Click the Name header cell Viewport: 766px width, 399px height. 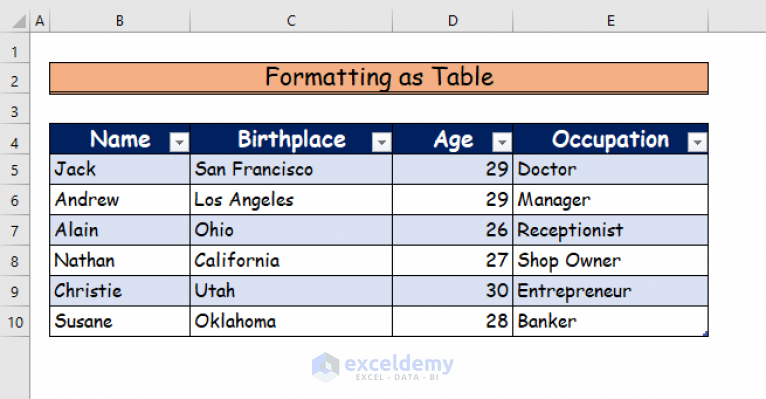[x=120, y=139]
